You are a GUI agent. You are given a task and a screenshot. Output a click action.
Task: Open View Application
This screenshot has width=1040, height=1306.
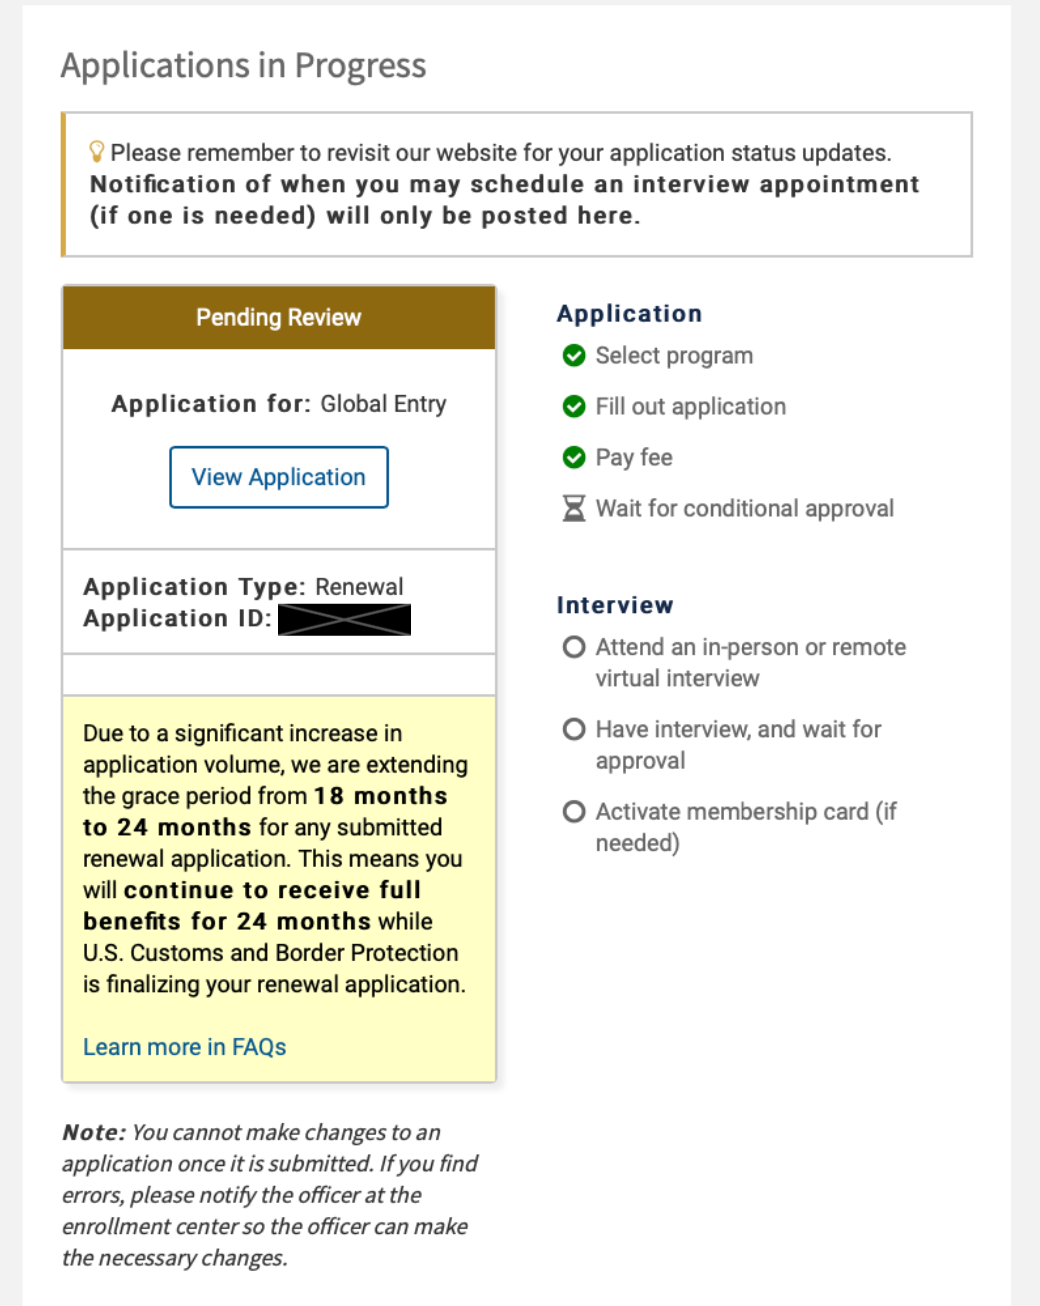pyautogui.click(x=278, y=477)
